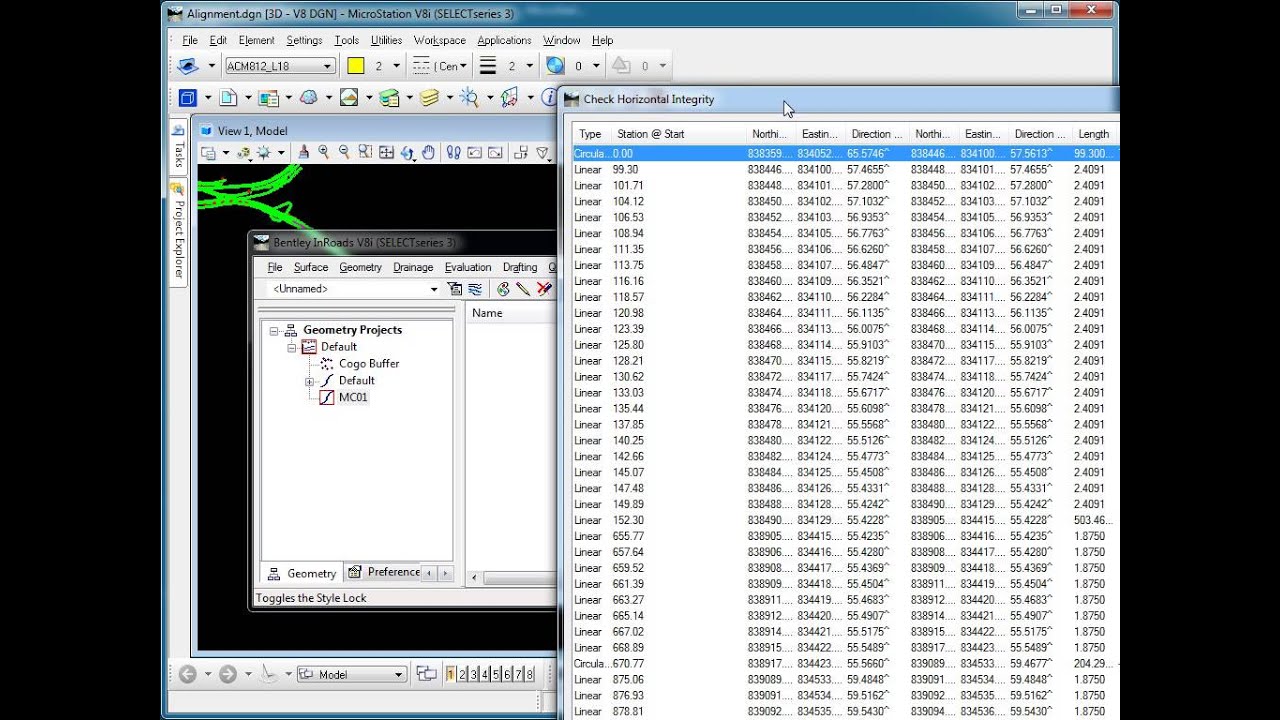Open the Project Explorer side tab

point(178,231)
